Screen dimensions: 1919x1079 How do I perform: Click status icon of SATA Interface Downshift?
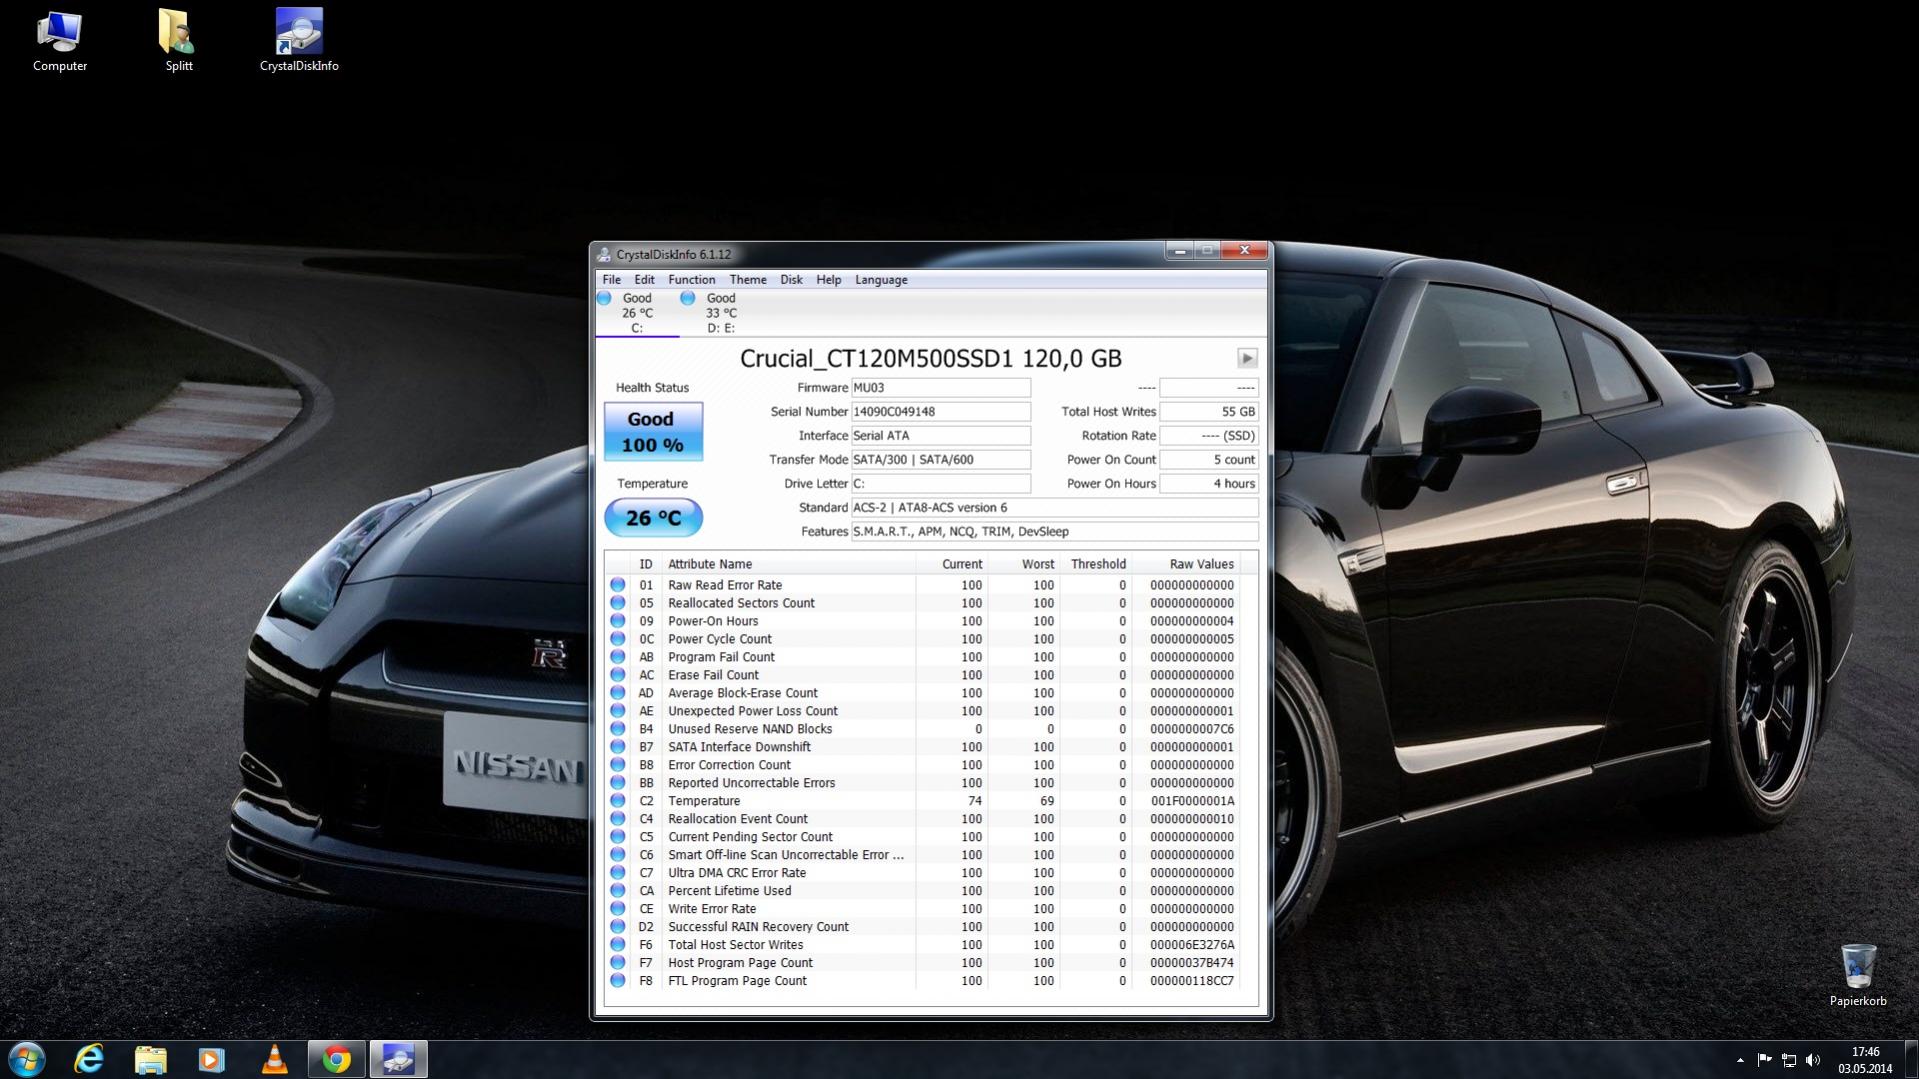[x=618, y=747]
